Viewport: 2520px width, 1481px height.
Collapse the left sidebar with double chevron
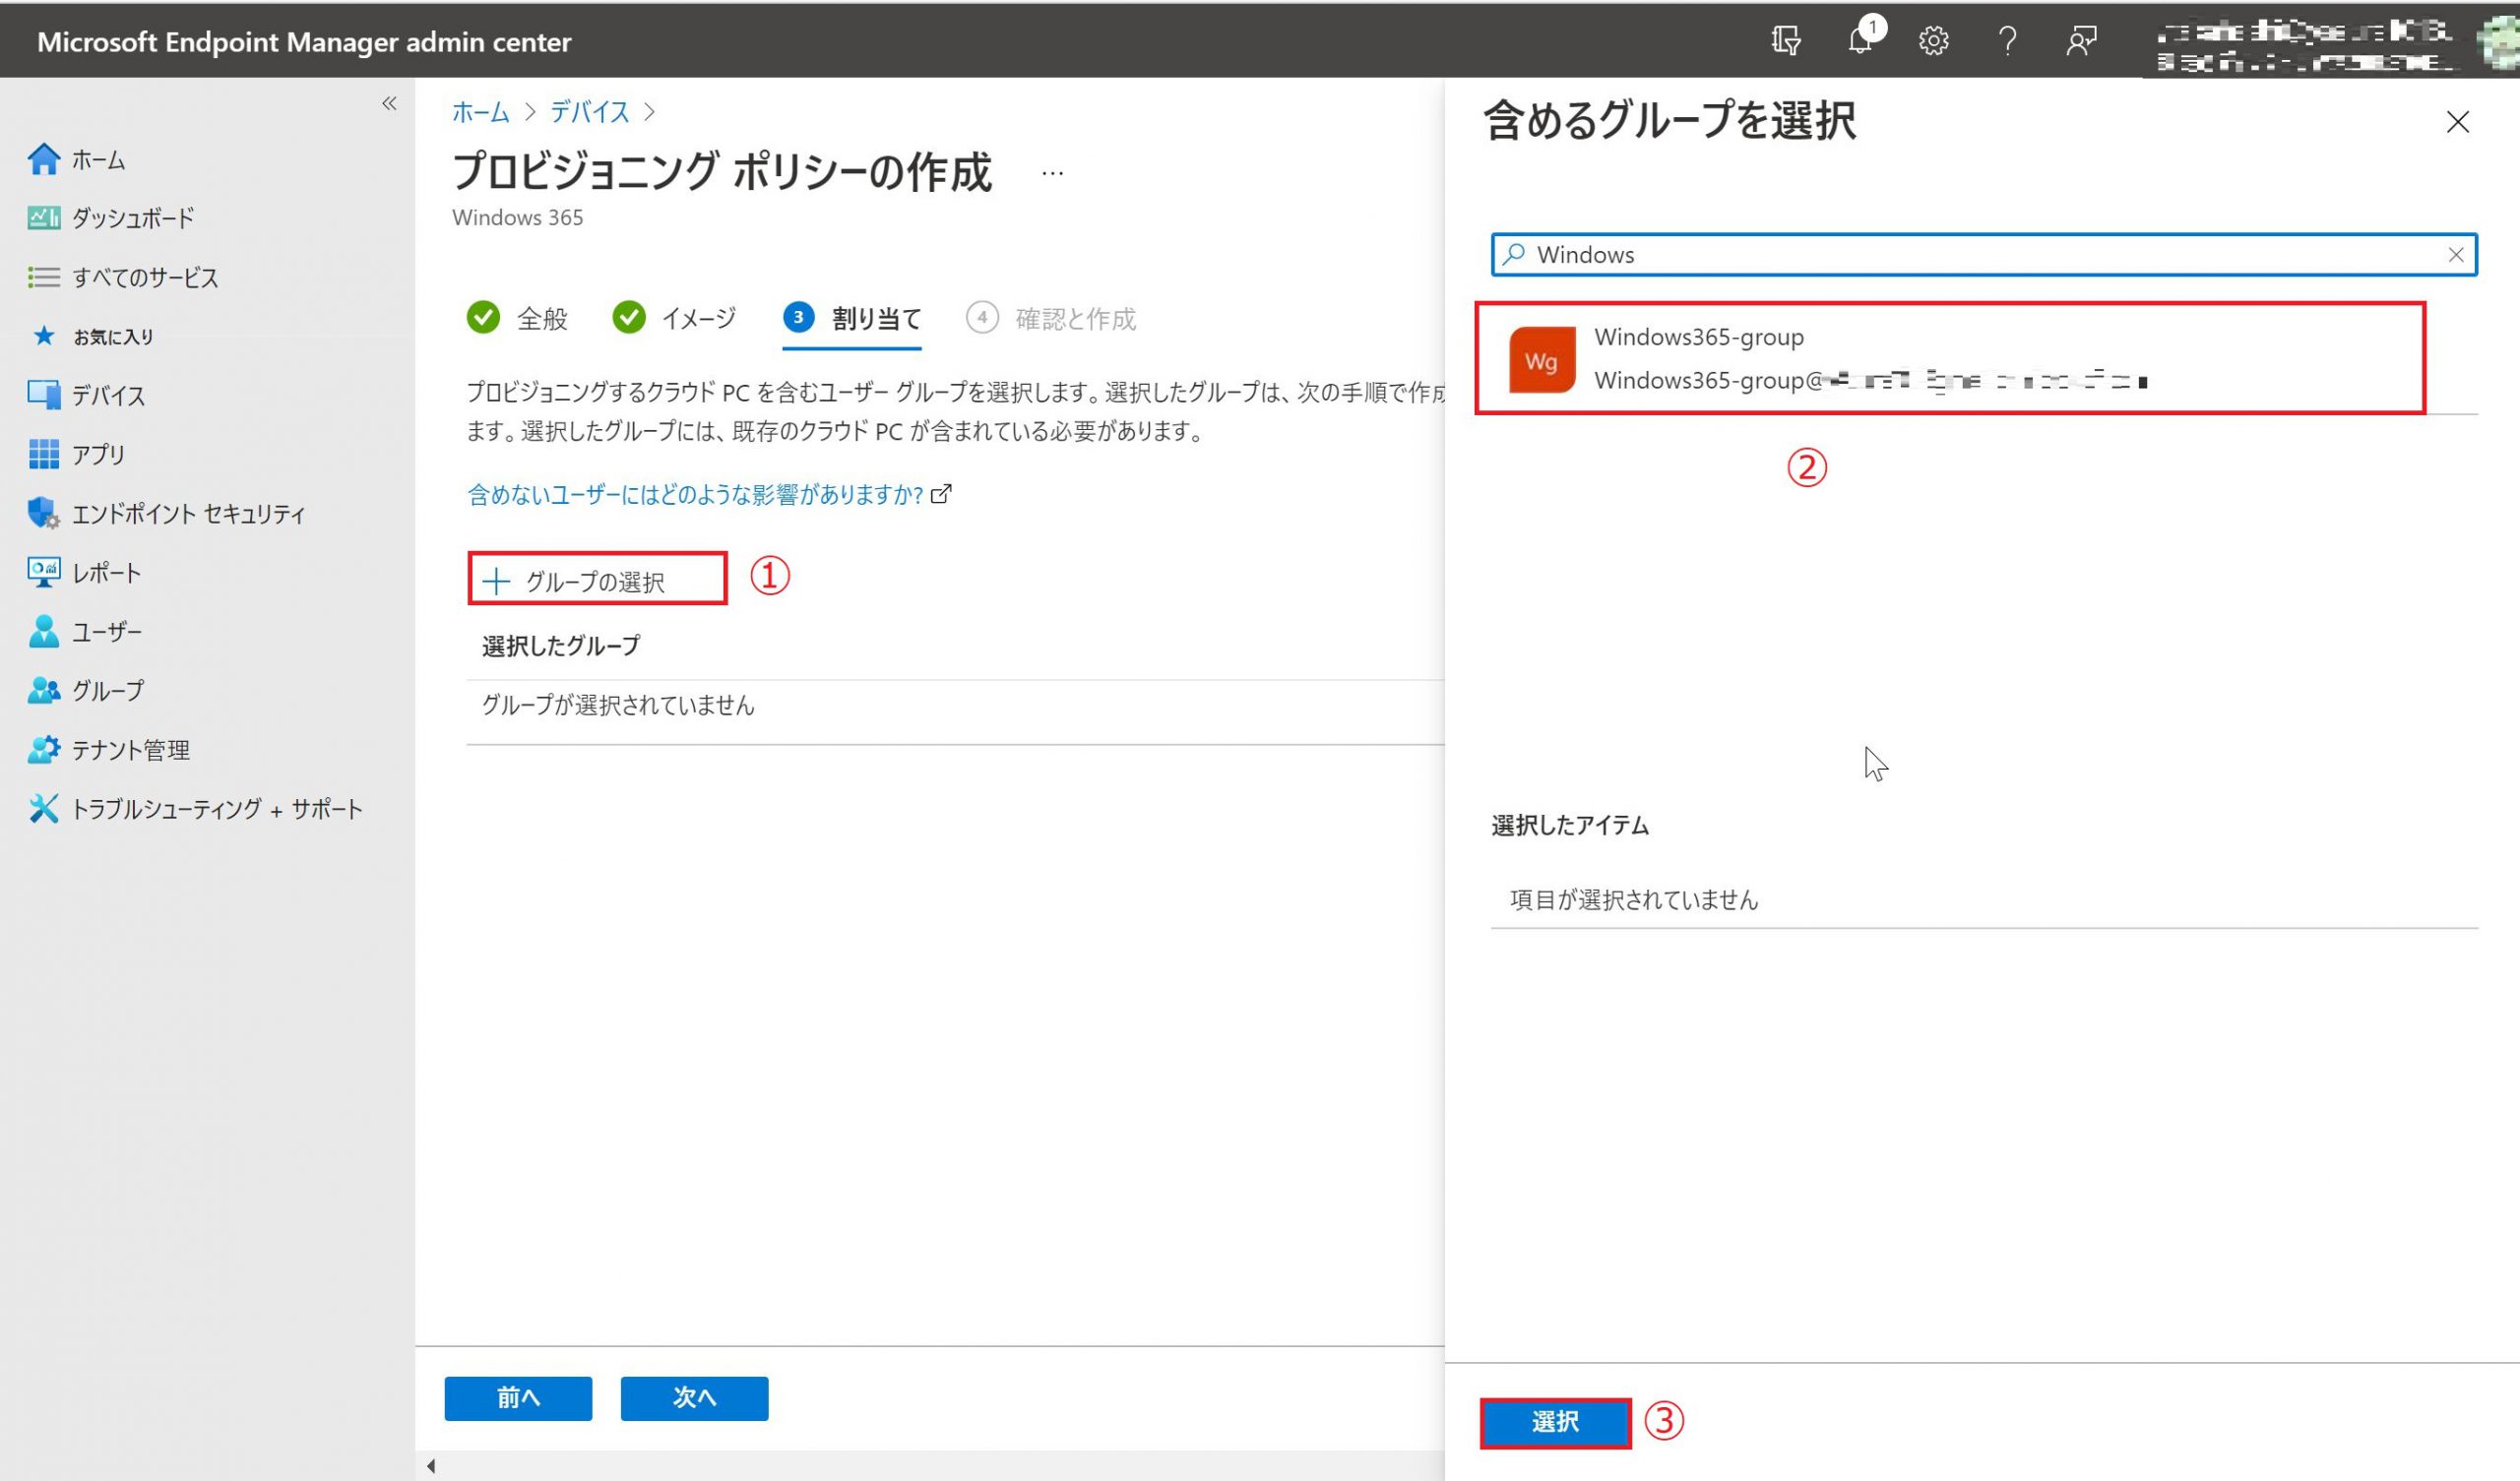389,103
